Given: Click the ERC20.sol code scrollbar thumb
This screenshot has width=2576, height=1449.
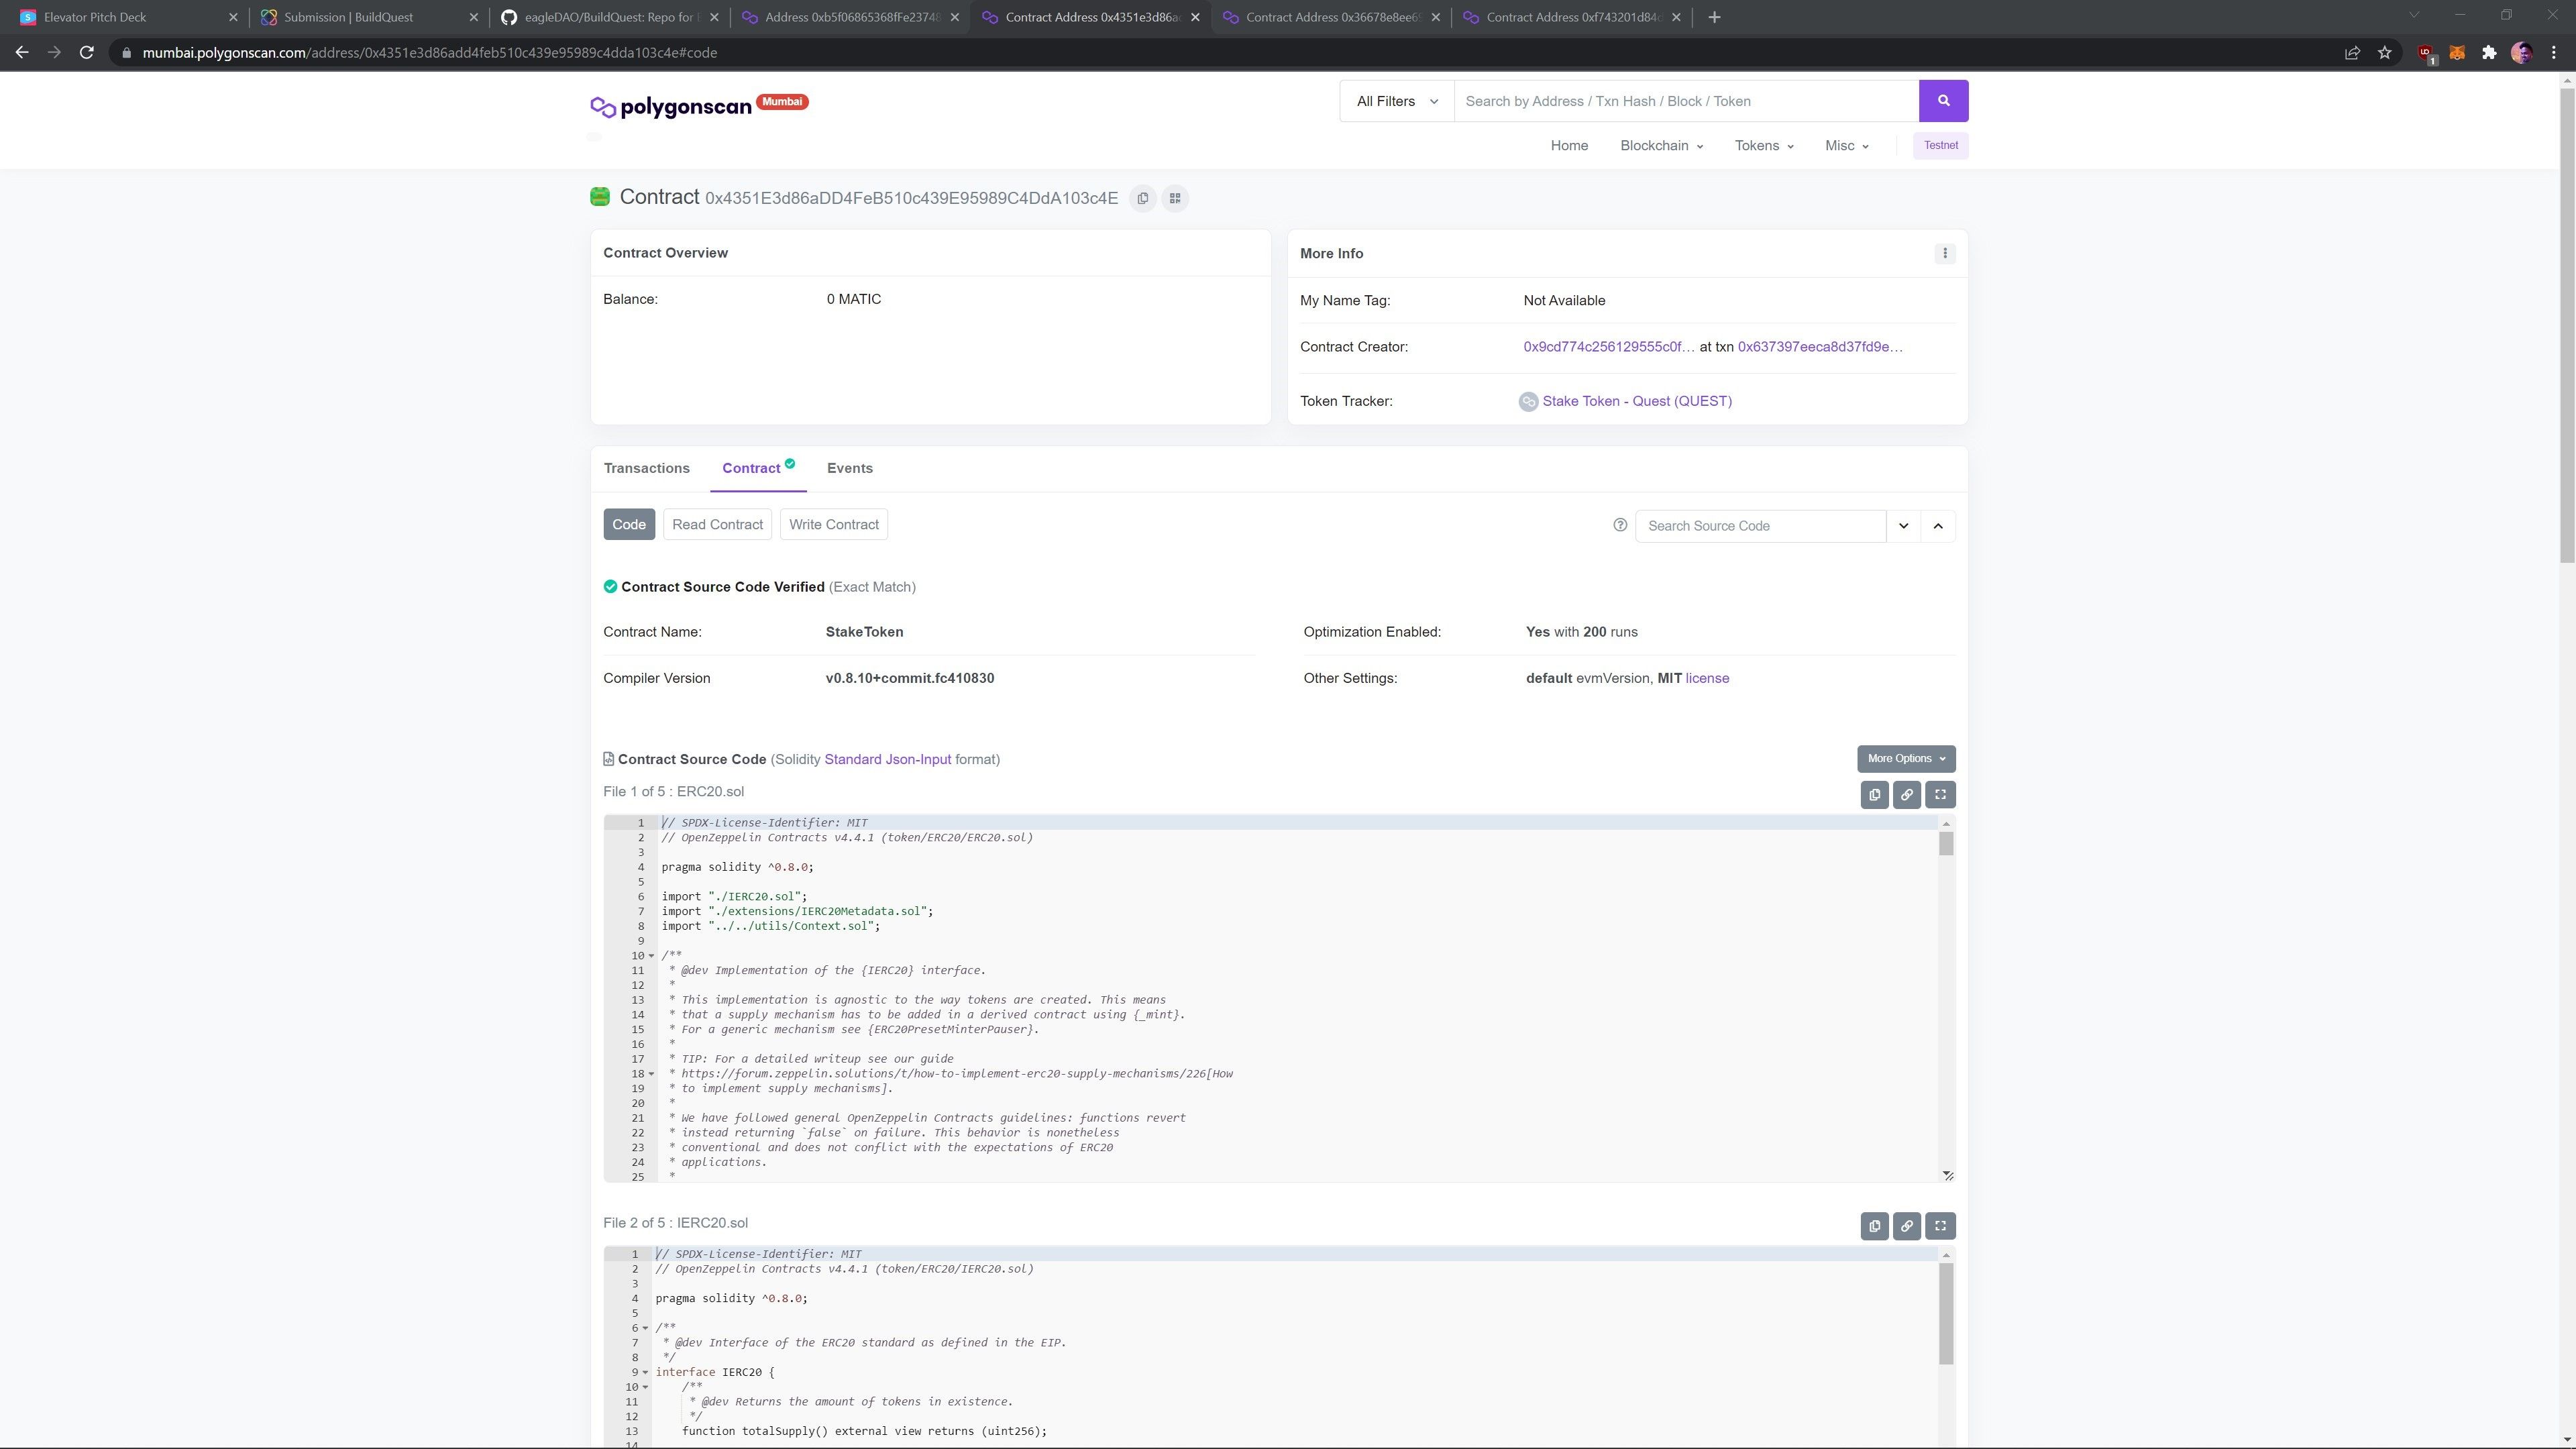Looking at the screenshot, I should point(1945,844).
